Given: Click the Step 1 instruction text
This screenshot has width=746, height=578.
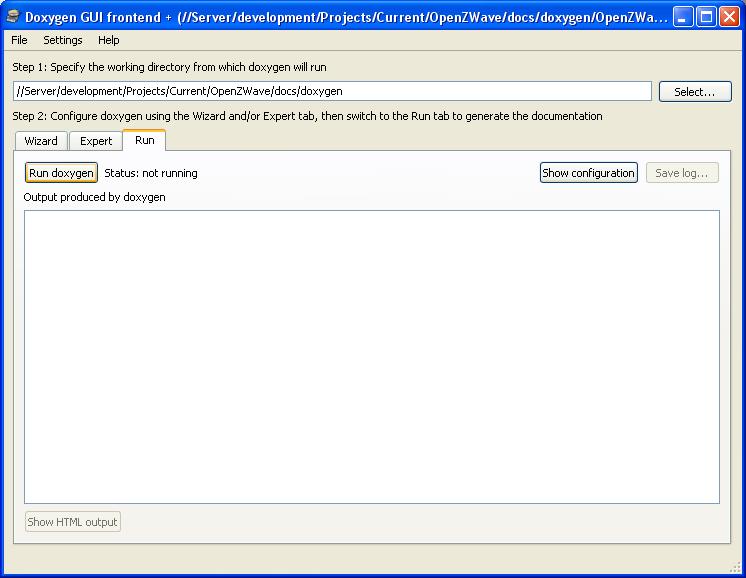Looking at the screenshot, I should click(169, 67).
